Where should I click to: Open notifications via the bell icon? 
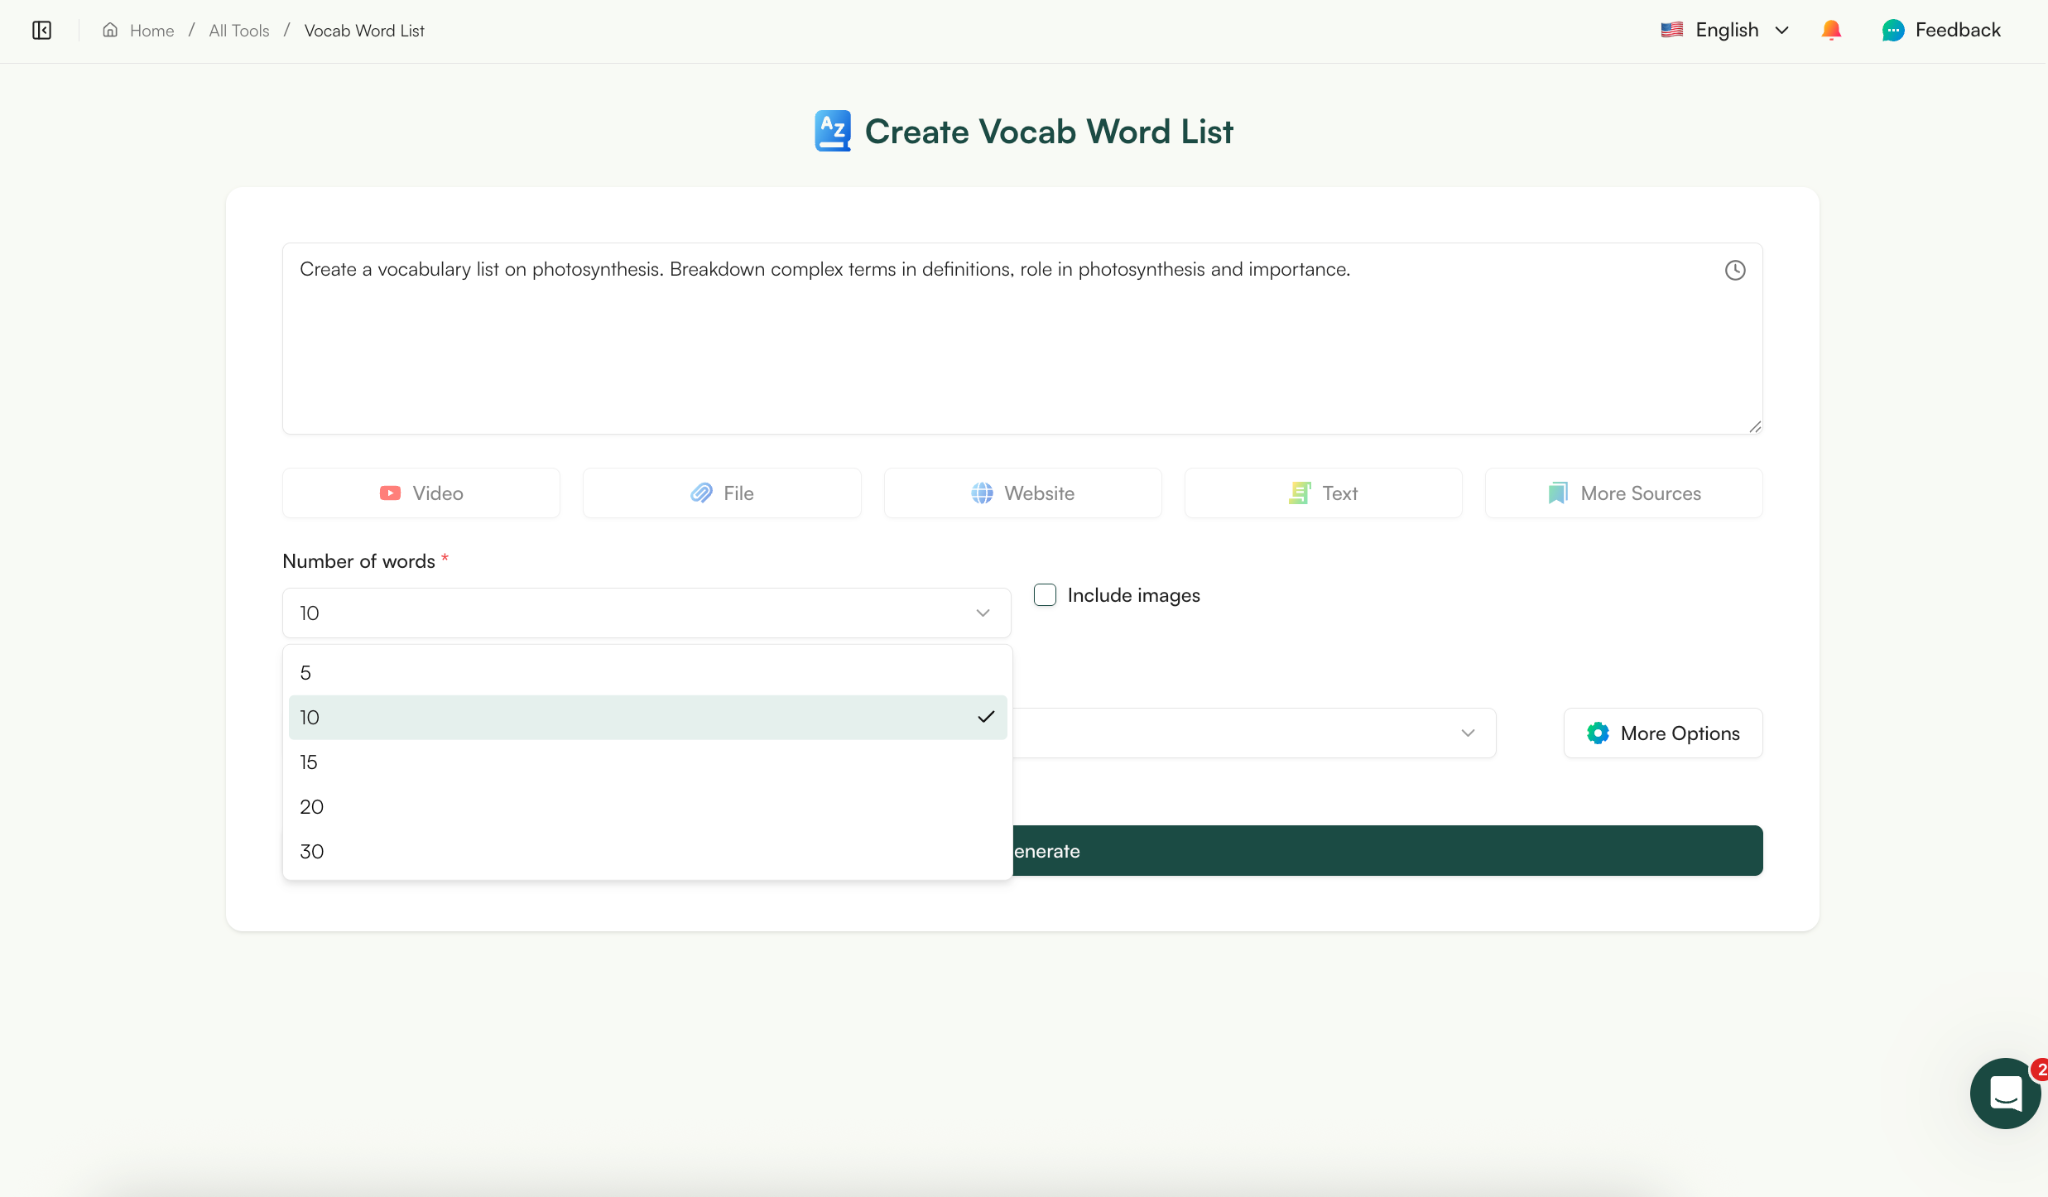[1832, 30]
